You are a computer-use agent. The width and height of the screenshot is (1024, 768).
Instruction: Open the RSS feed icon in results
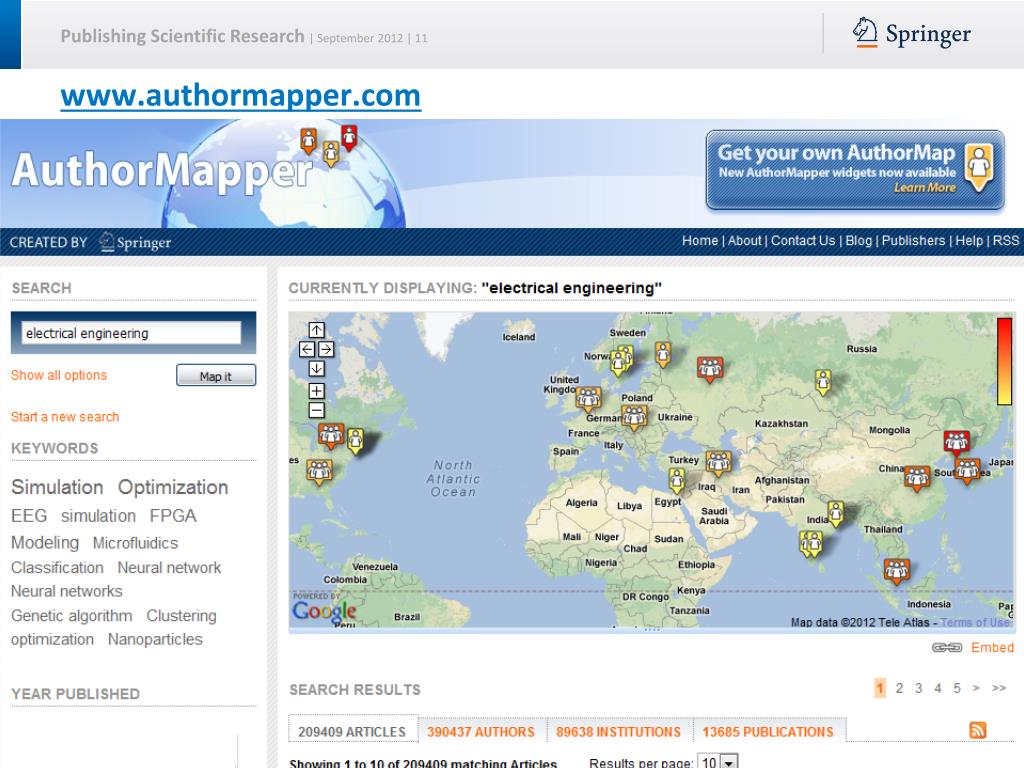(x=979, y=731)
